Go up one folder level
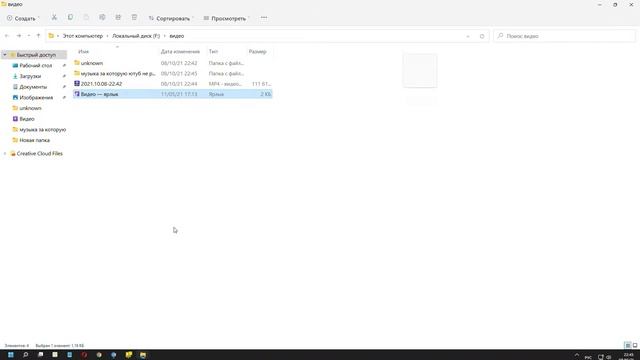Image resolution: width=640 pixels, height=360 pixels. [38, 36]
